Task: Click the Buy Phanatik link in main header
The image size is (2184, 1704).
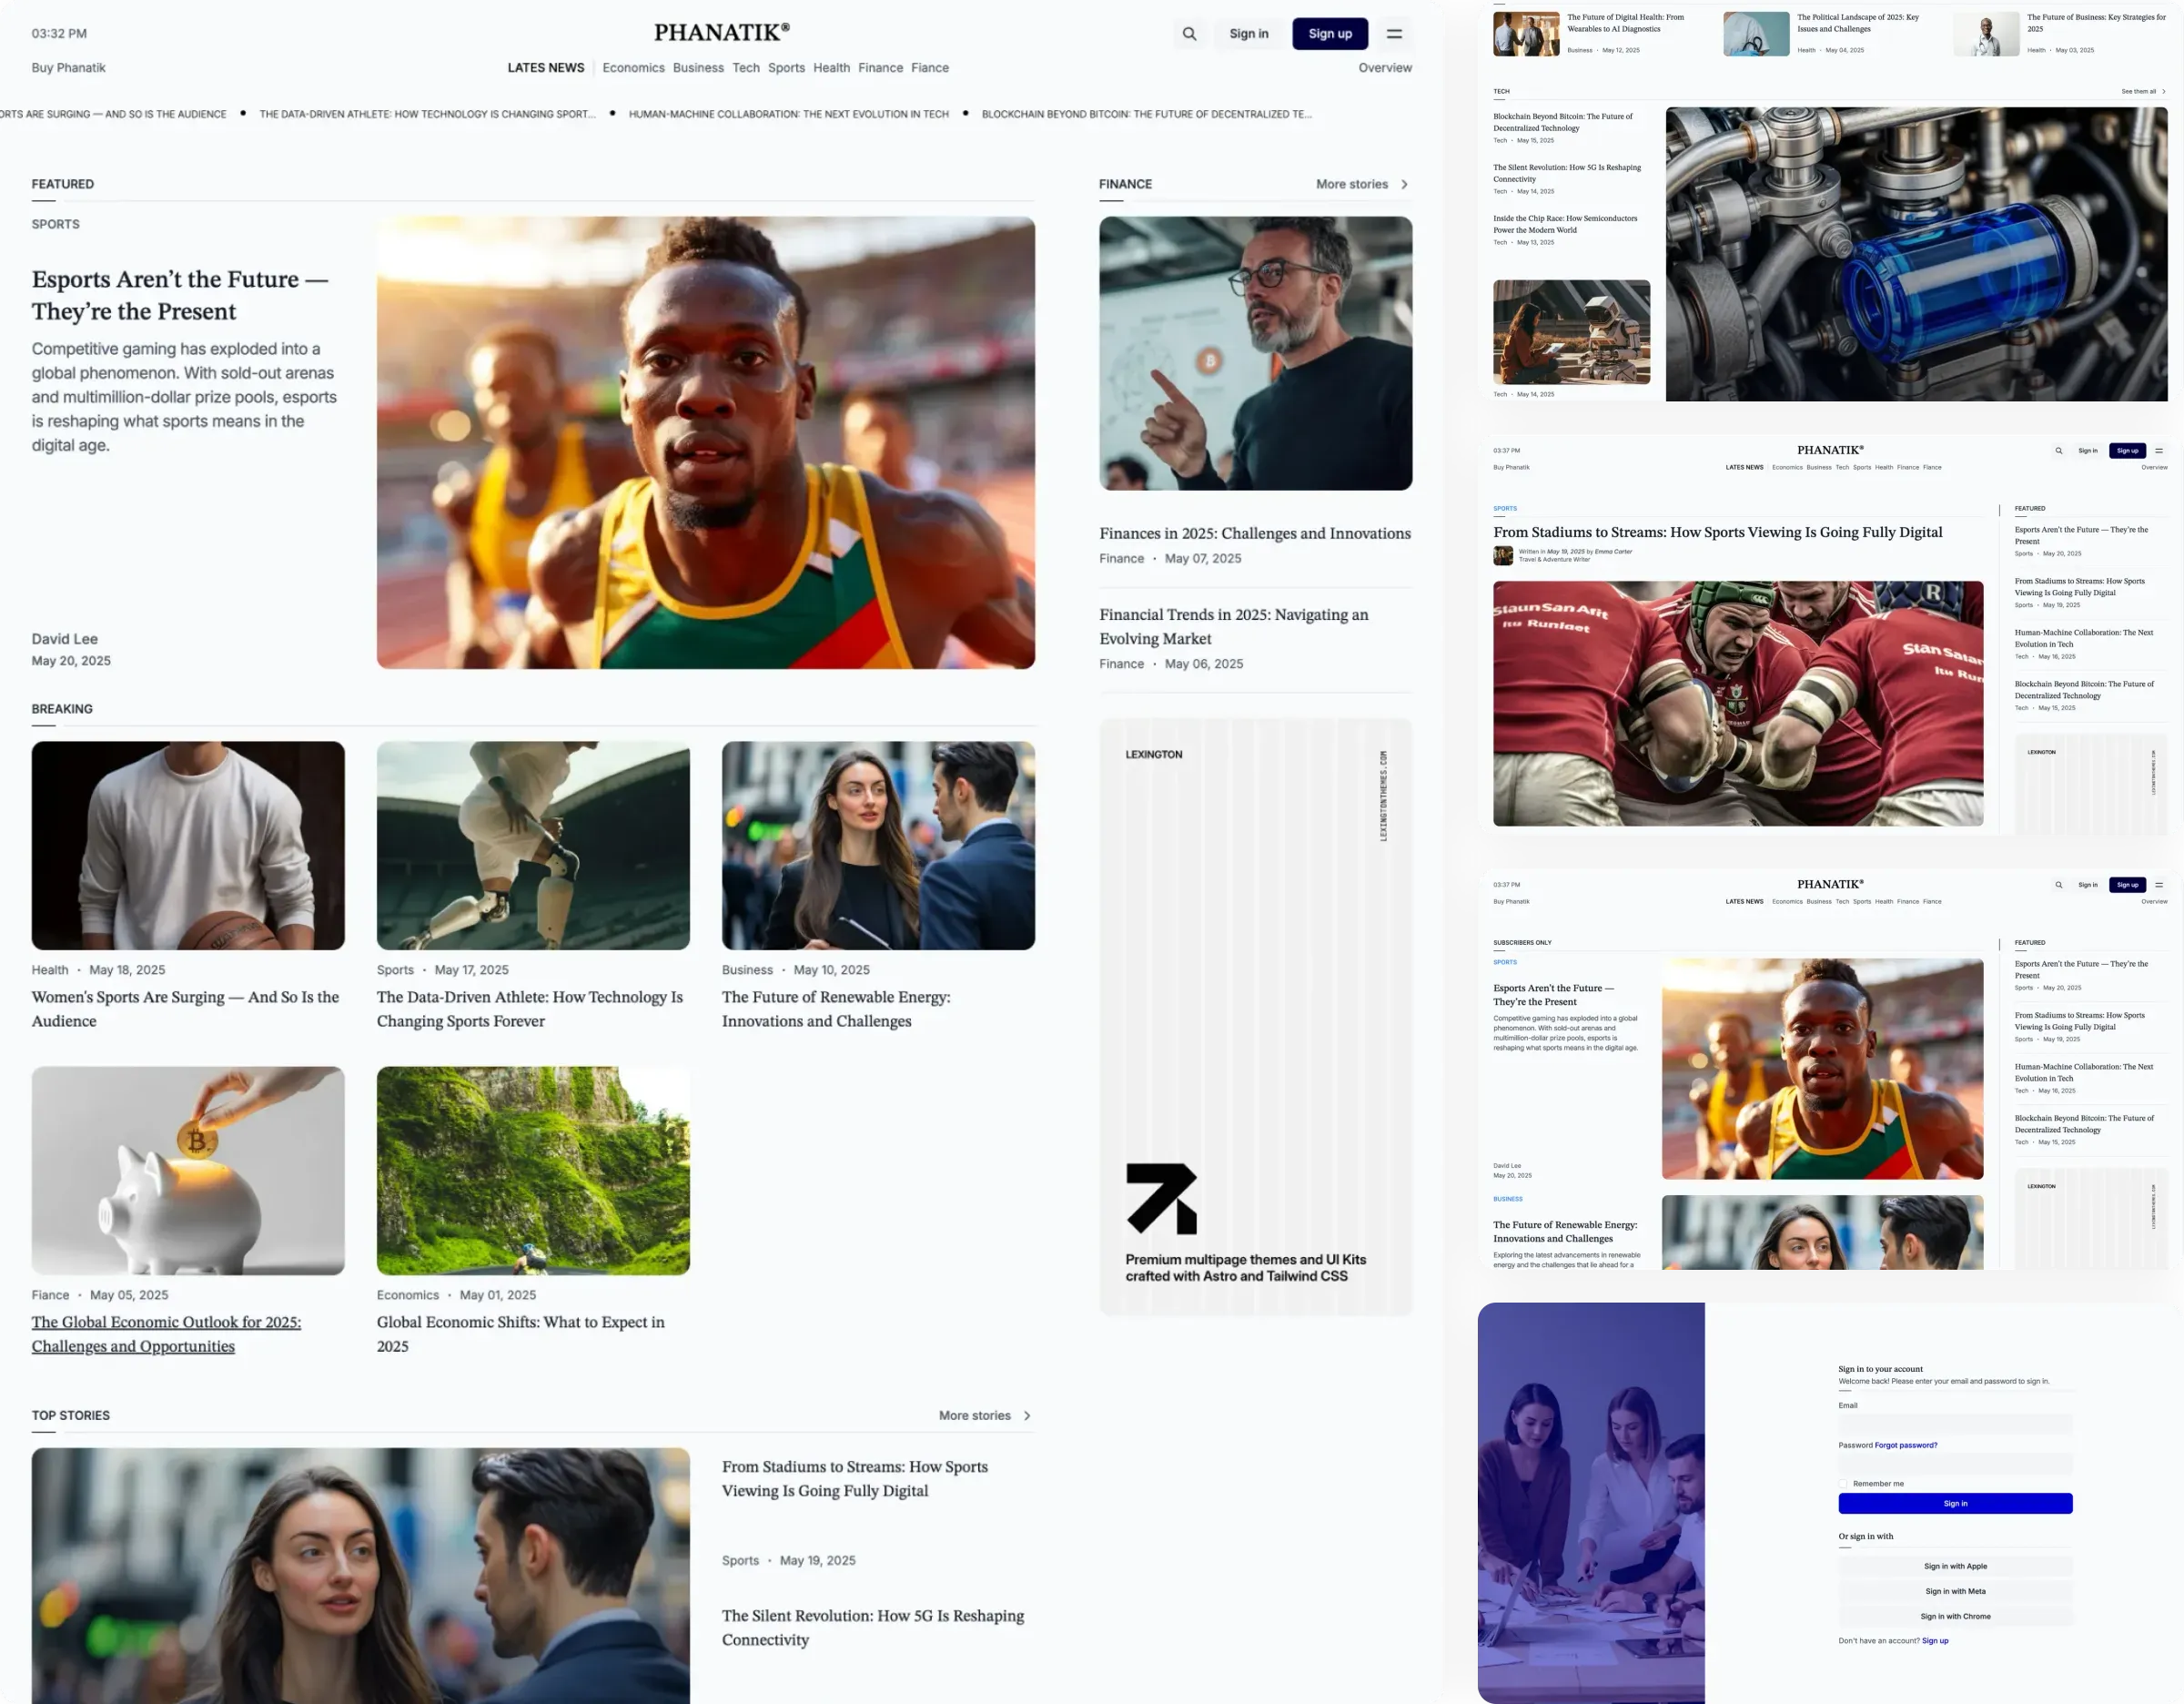Action: click(x=68, y=68)
